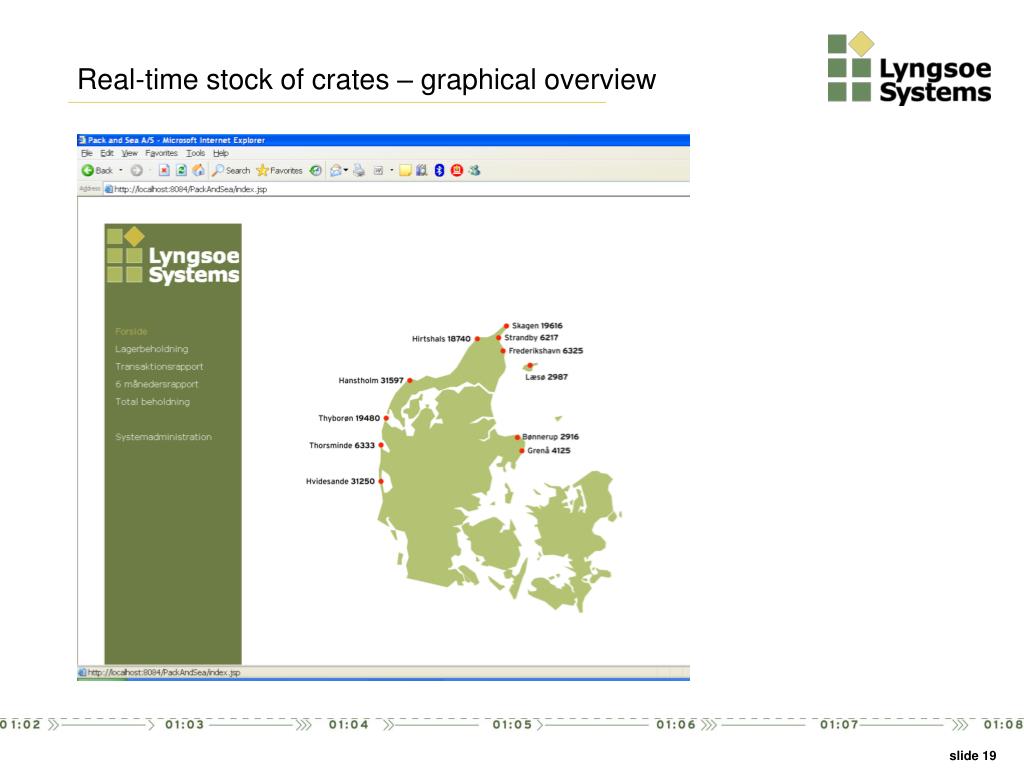Click the Thyborøn 19480 label
1024x768 pixels.
[x=349, y=419]
